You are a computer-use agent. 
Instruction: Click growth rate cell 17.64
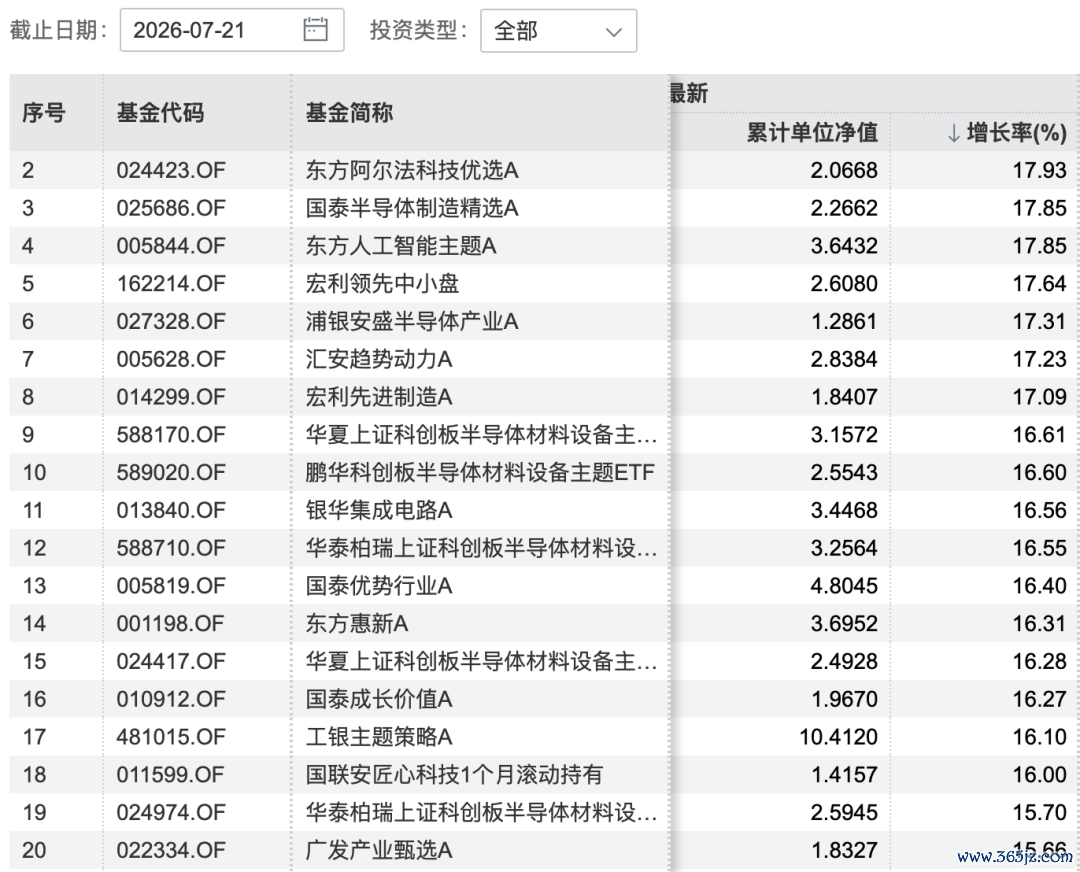[x=1039, y=284]
